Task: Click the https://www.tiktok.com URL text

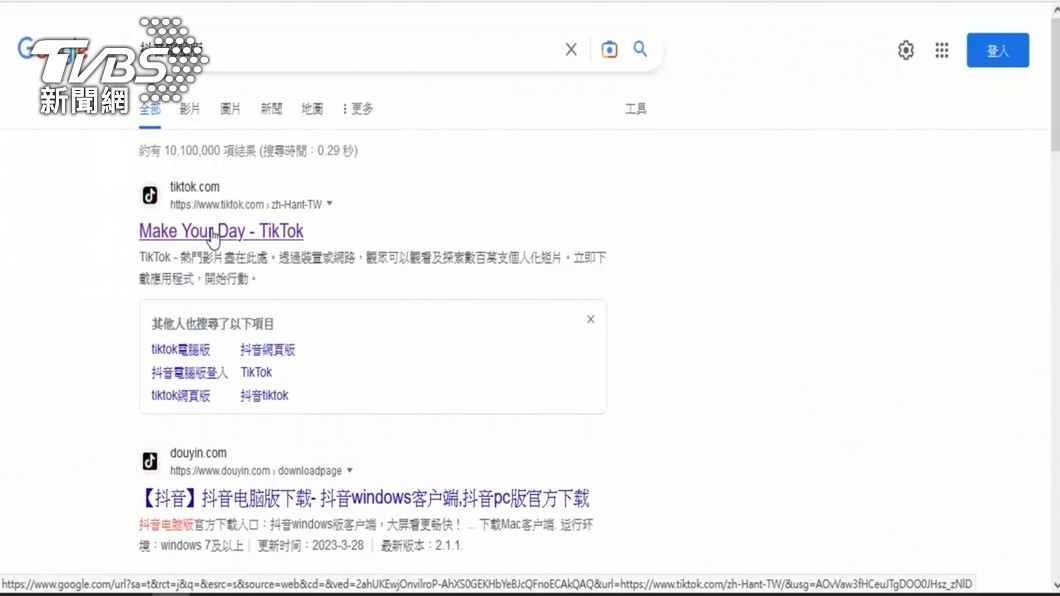Action: pyautogui.click(x=216, y=205)
